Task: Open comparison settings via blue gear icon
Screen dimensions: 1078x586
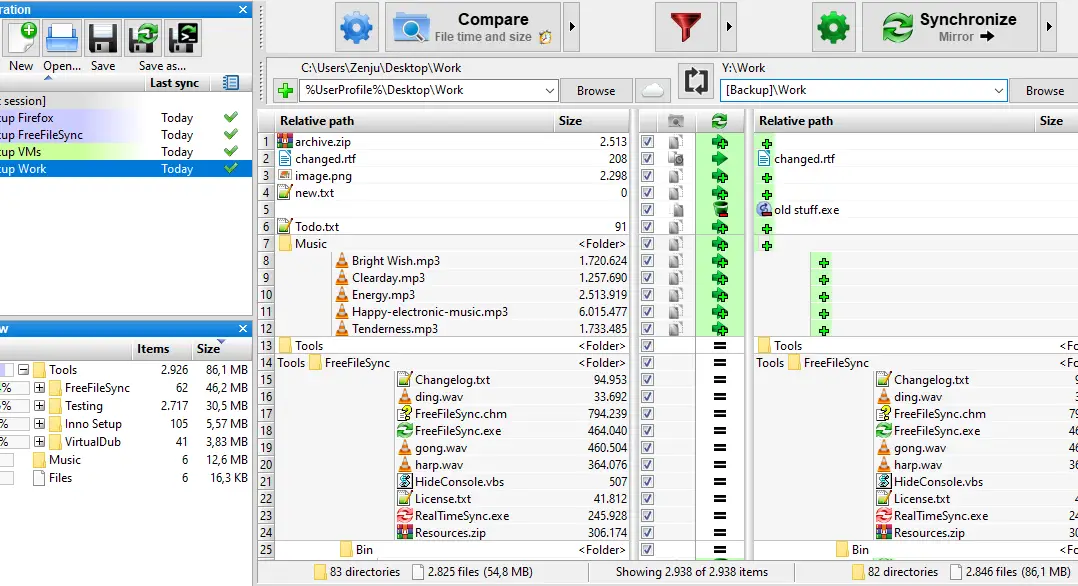Action: click(x=356, y=28)
